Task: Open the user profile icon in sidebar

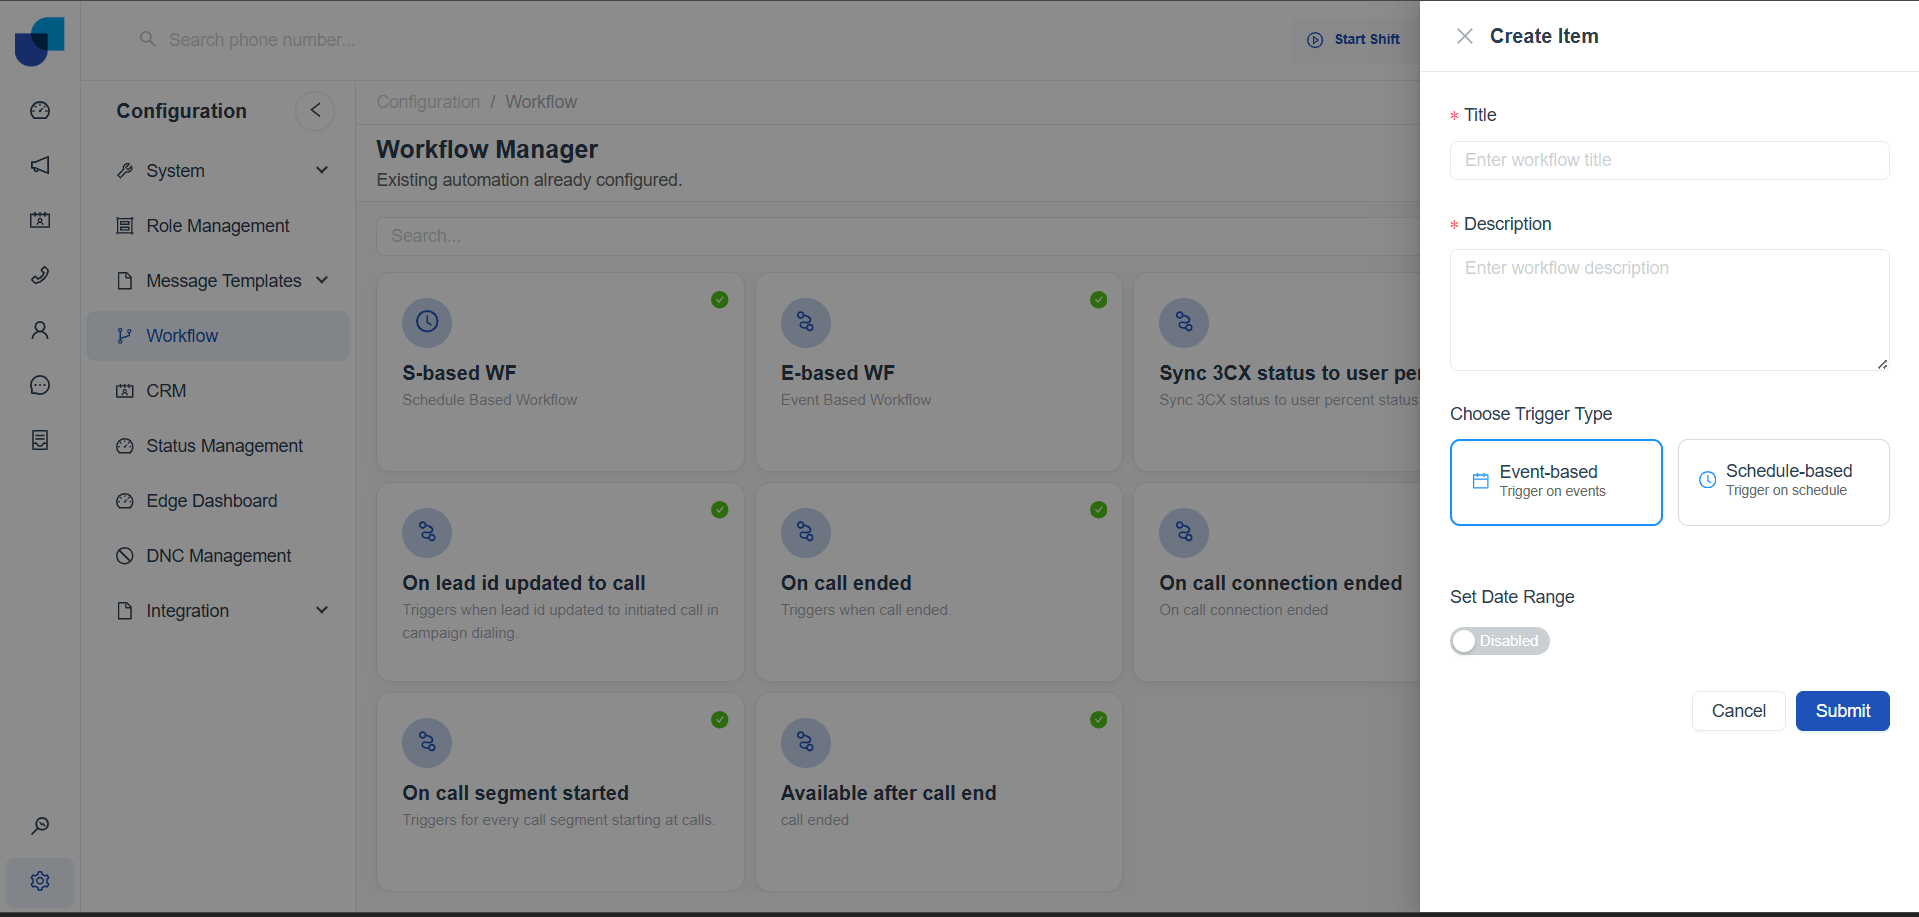Action: point(40,330)
